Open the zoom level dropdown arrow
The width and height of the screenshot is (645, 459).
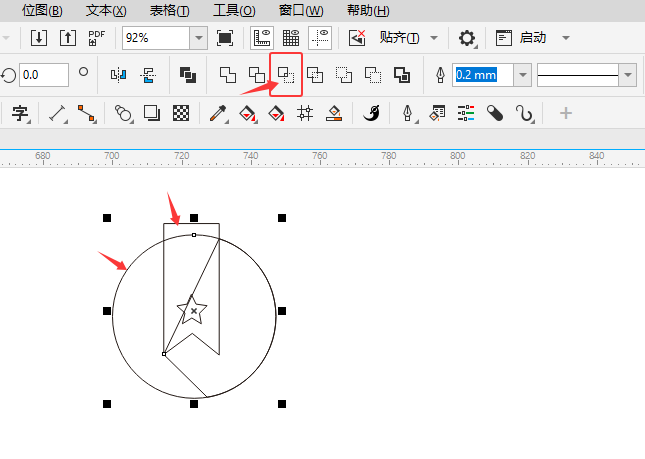coord(199,38)
